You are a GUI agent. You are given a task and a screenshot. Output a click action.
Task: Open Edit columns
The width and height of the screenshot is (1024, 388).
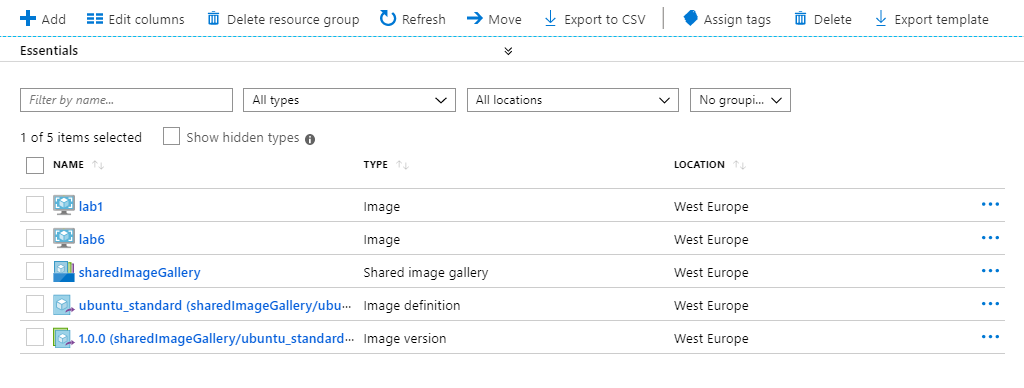coord(135,19)
